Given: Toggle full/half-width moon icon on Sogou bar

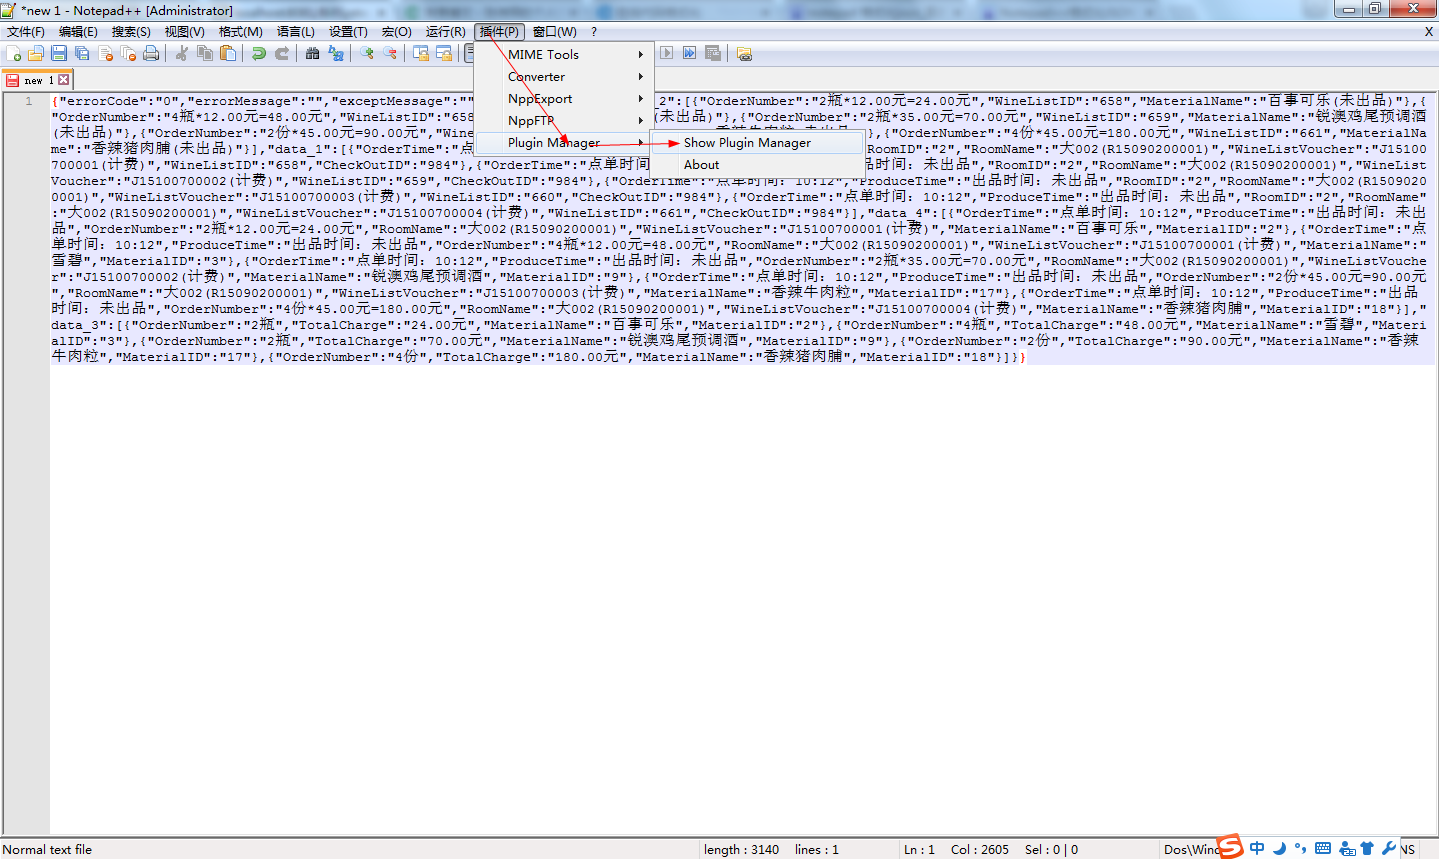Looking at the screenshot, I should click(1280, 848).
